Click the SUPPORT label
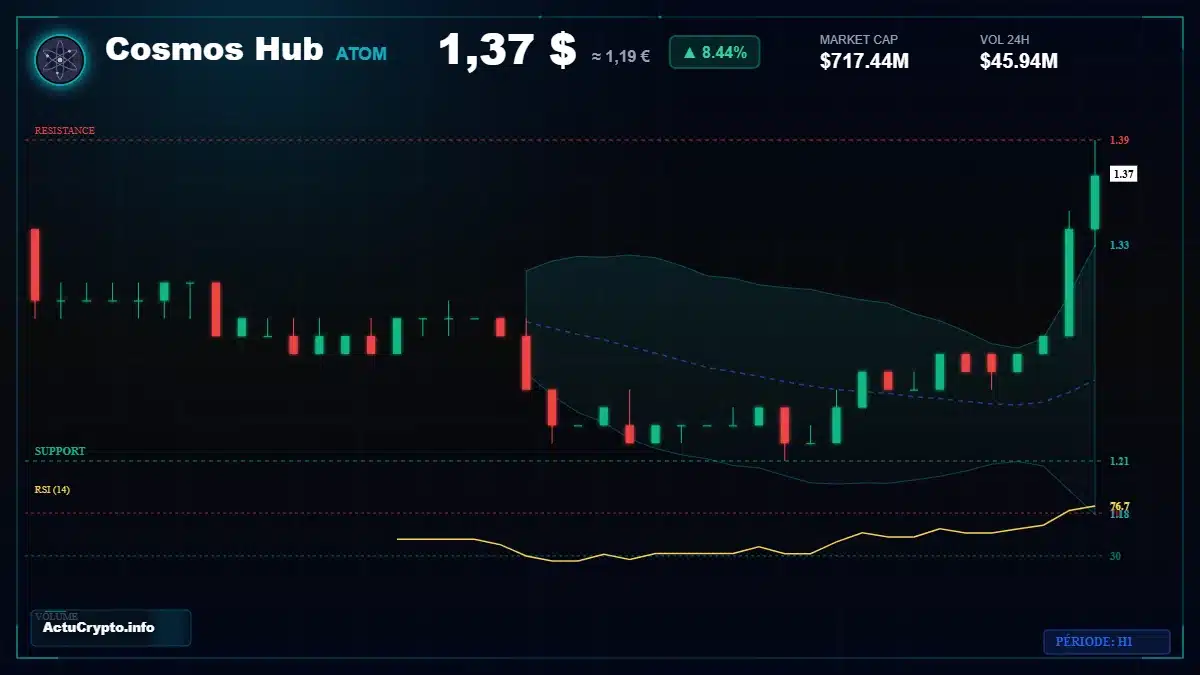The width and height of the screenshot is (1200, 675). [60, 452]
